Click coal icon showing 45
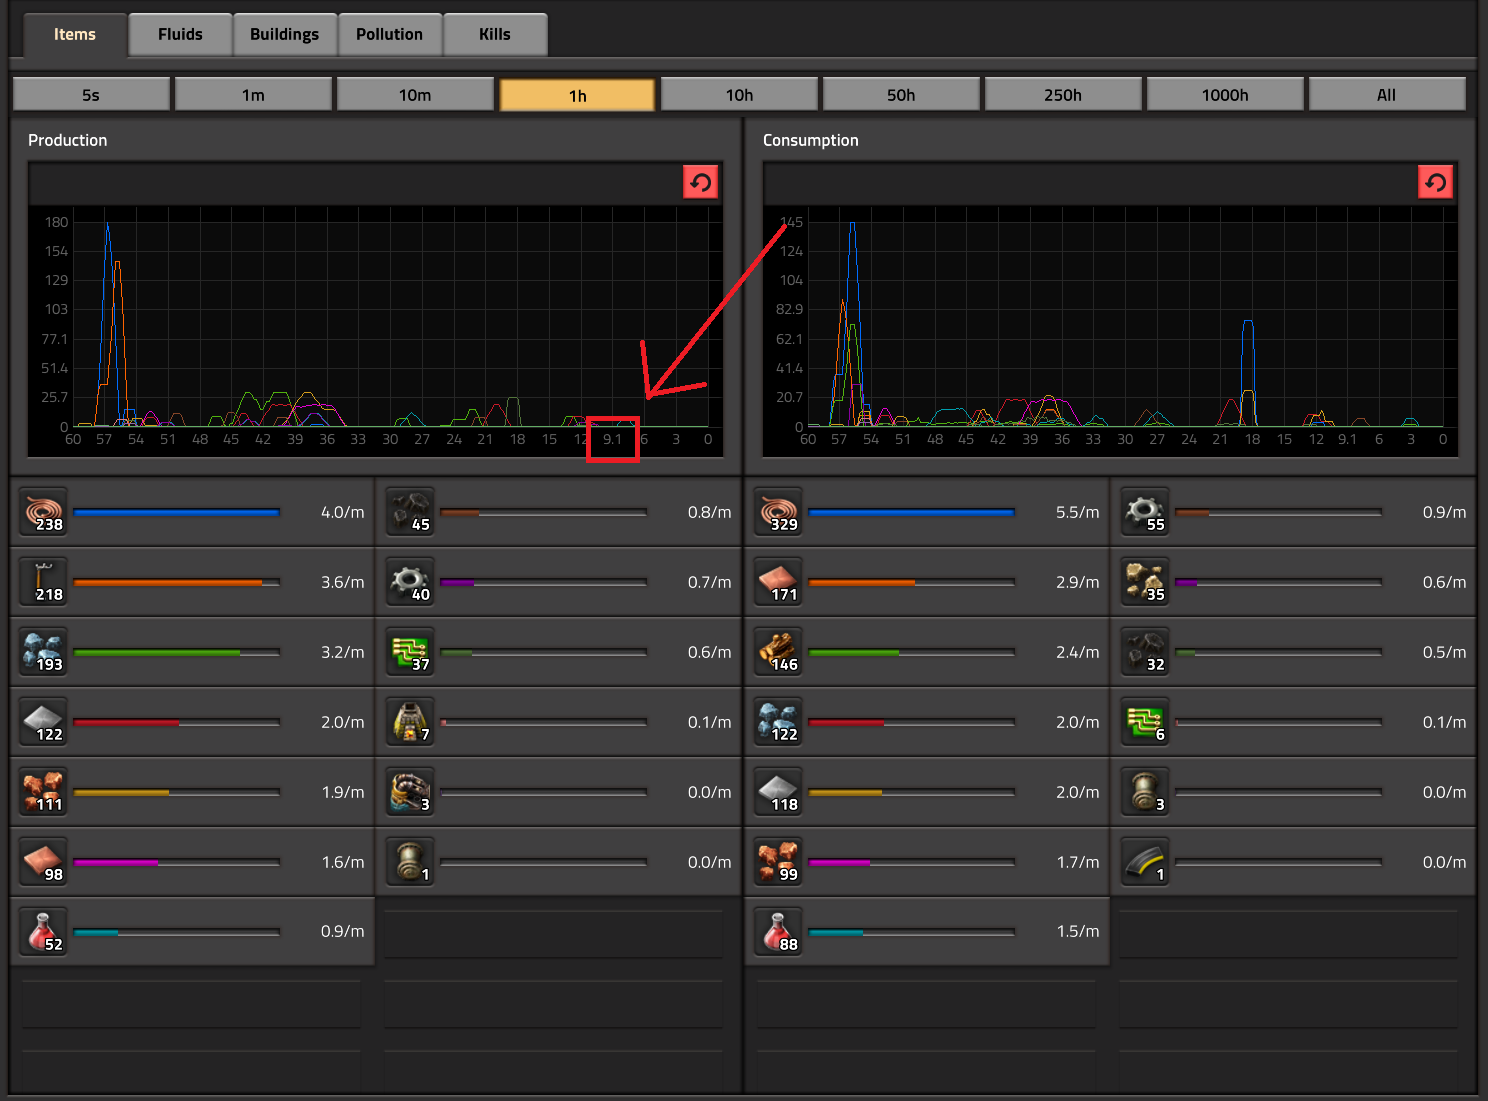This screenshot has width=1488, height=1101. (410, 512)
